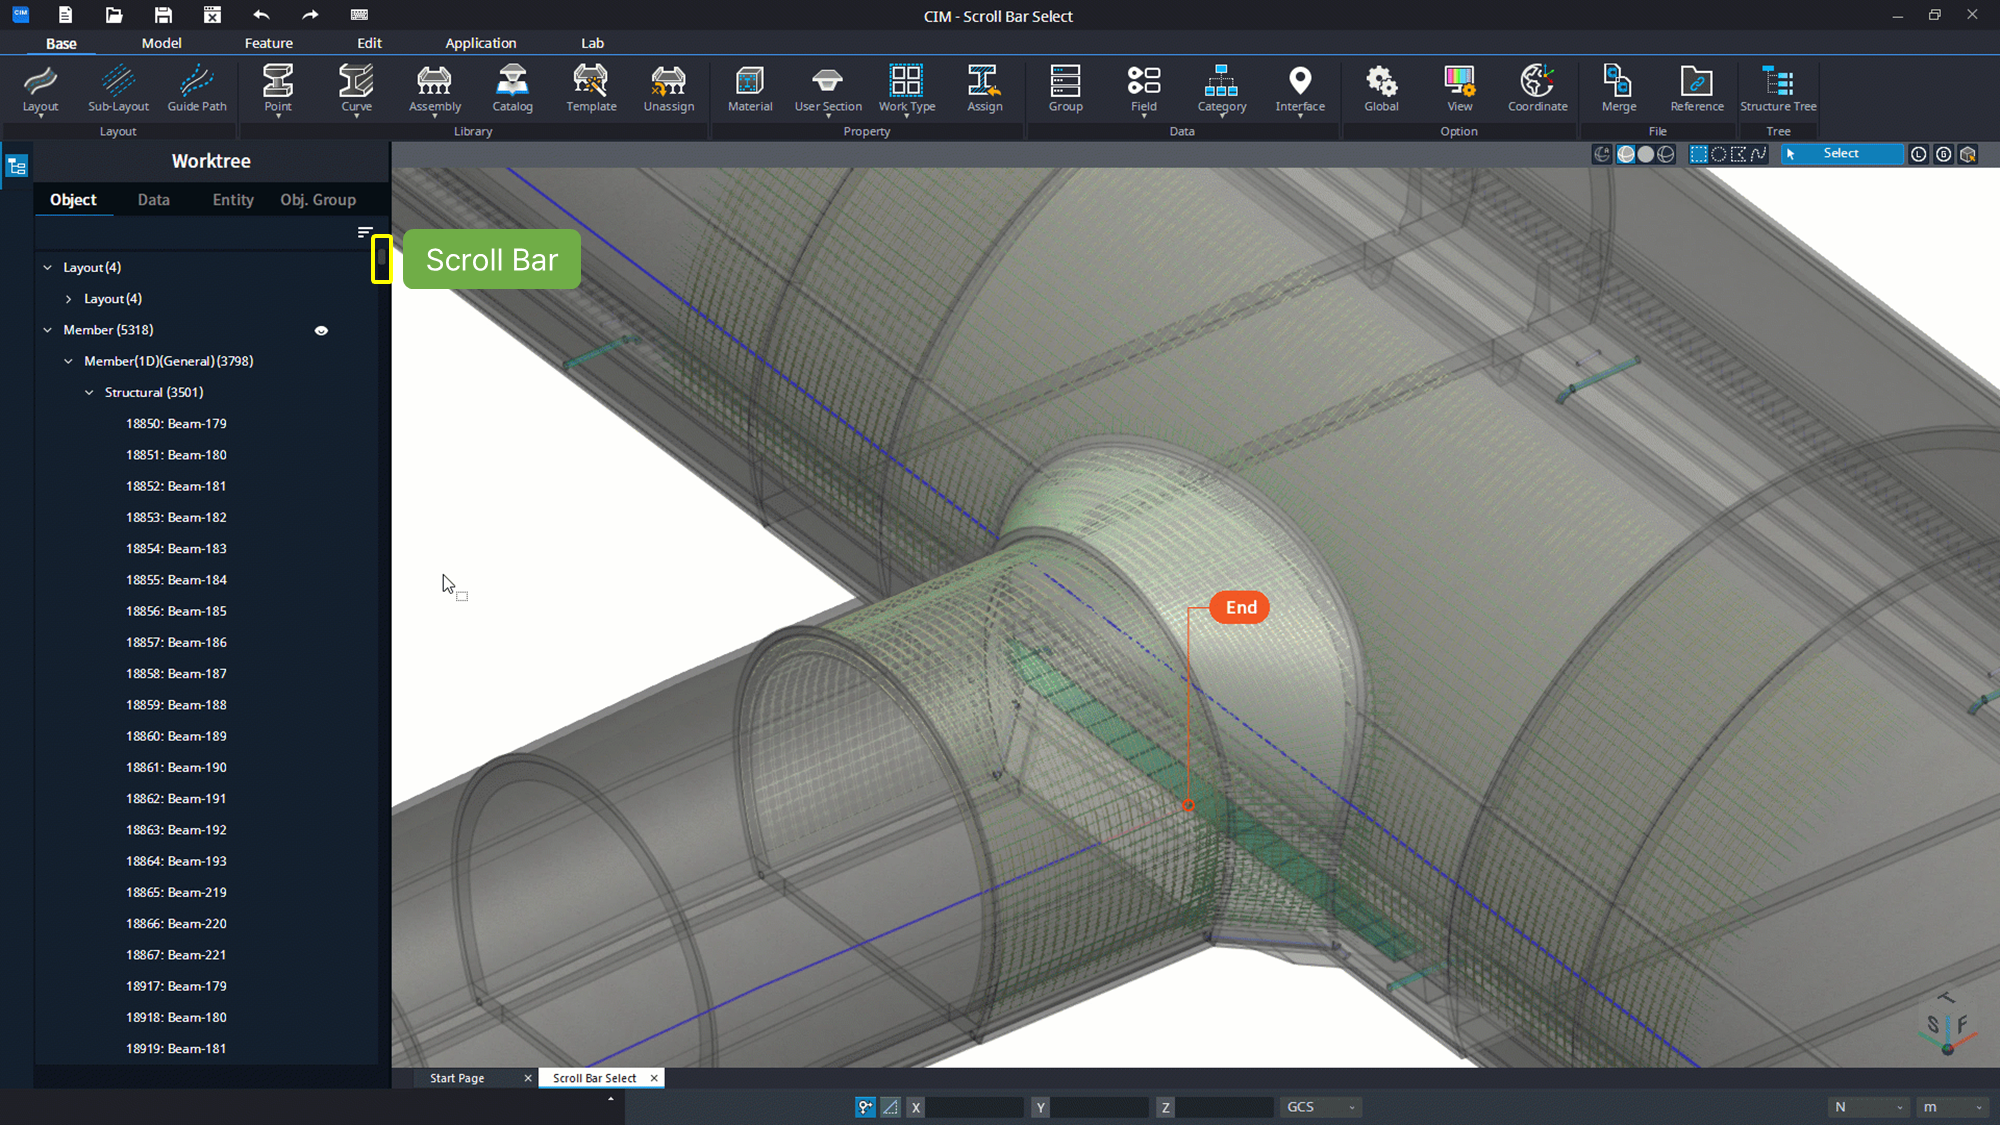Toggle the wireframe display mode icon
Image resolution: width=2000 pixels, height=1125 pixels.
tap(1666, 154)
